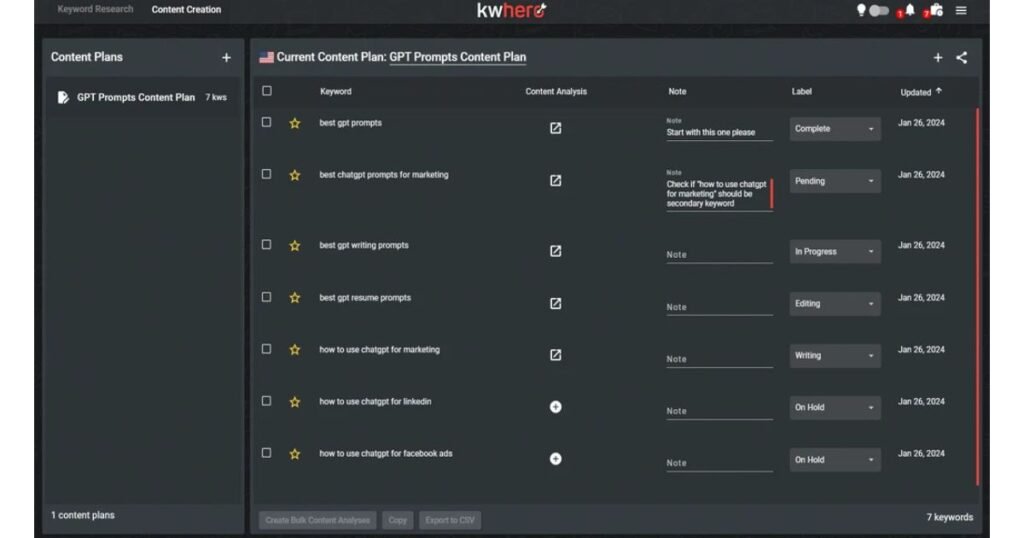Check the box for best chatgpt prompts for marketing

[x=266, y=174]
